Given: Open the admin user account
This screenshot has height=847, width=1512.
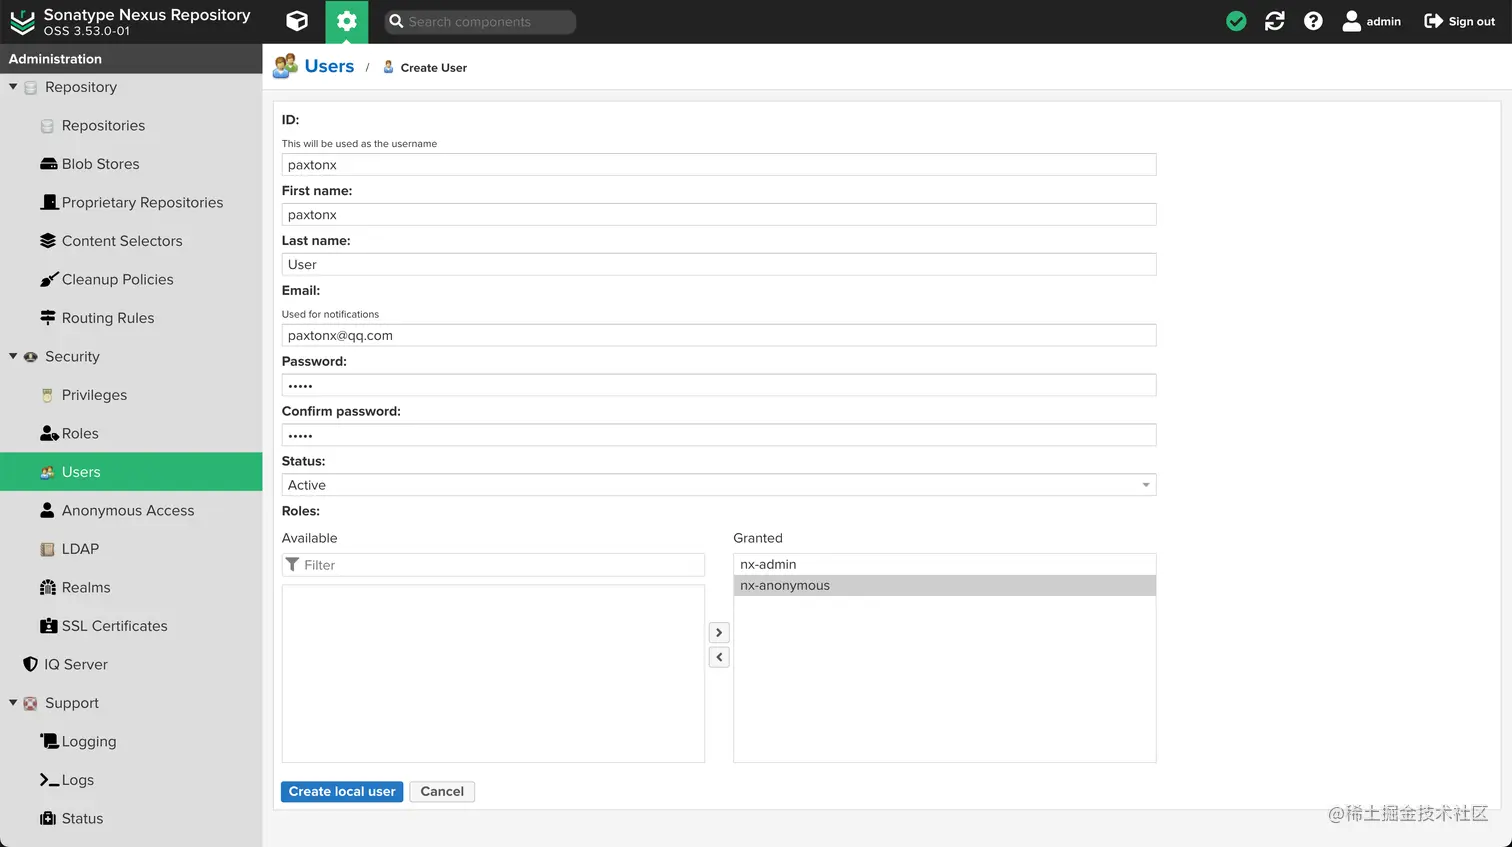Looking at the screenshot, I should point(1371,21).
